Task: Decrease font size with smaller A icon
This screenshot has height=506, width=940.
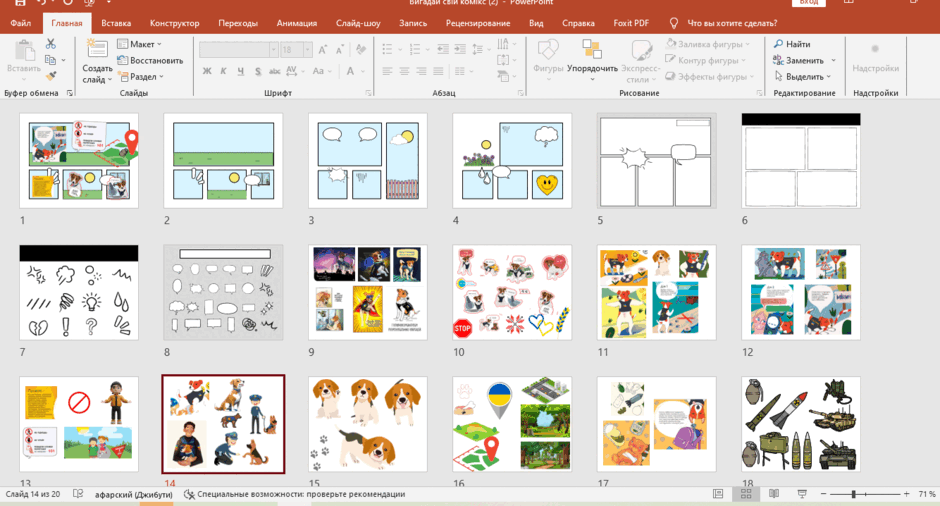Action: pos(339,50)
